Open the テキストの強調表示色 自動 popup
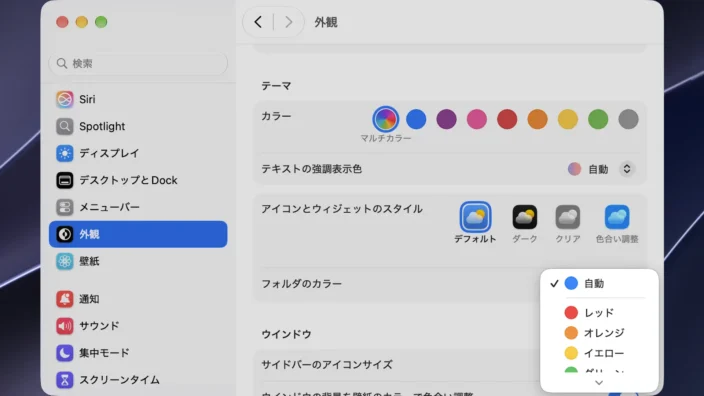Viewport: 704px width, 396px height. [601, 169]
